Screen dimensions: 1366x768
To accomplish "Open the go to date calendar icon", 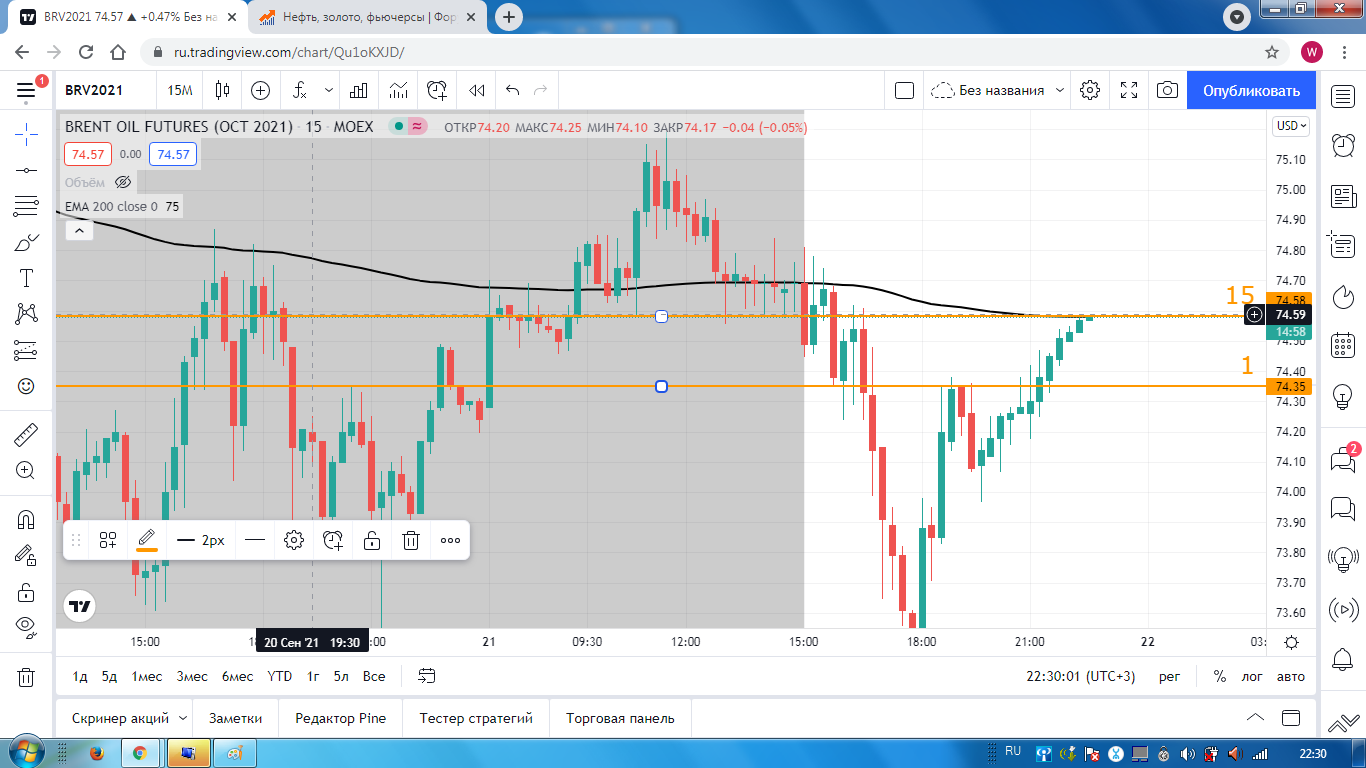I will [x=427, y=676].
